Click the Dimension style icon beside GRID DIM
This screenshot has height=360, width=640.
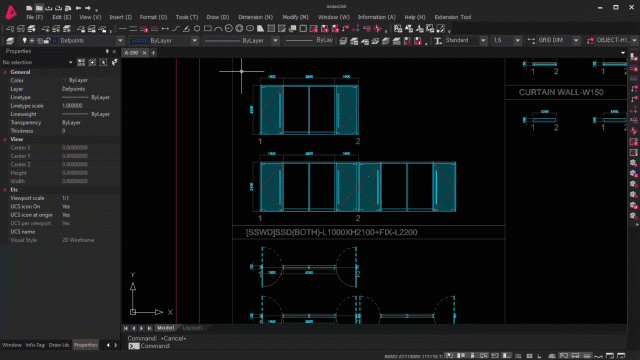pos(531,40)
